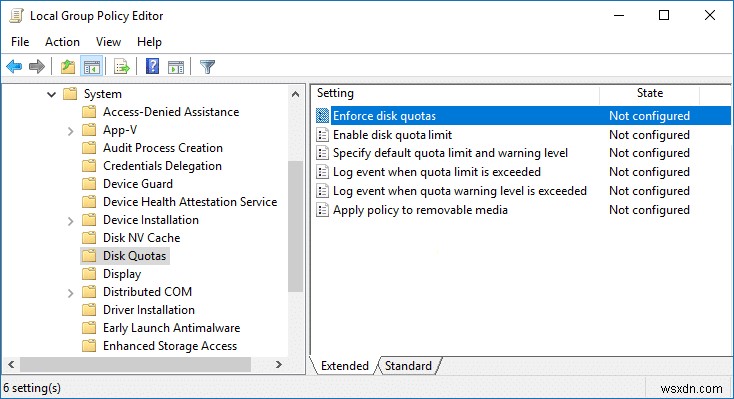Viewport: 734px width, 399px height.
Task: Click the Disk NV Cache folder icon
Action: (89, 238)
